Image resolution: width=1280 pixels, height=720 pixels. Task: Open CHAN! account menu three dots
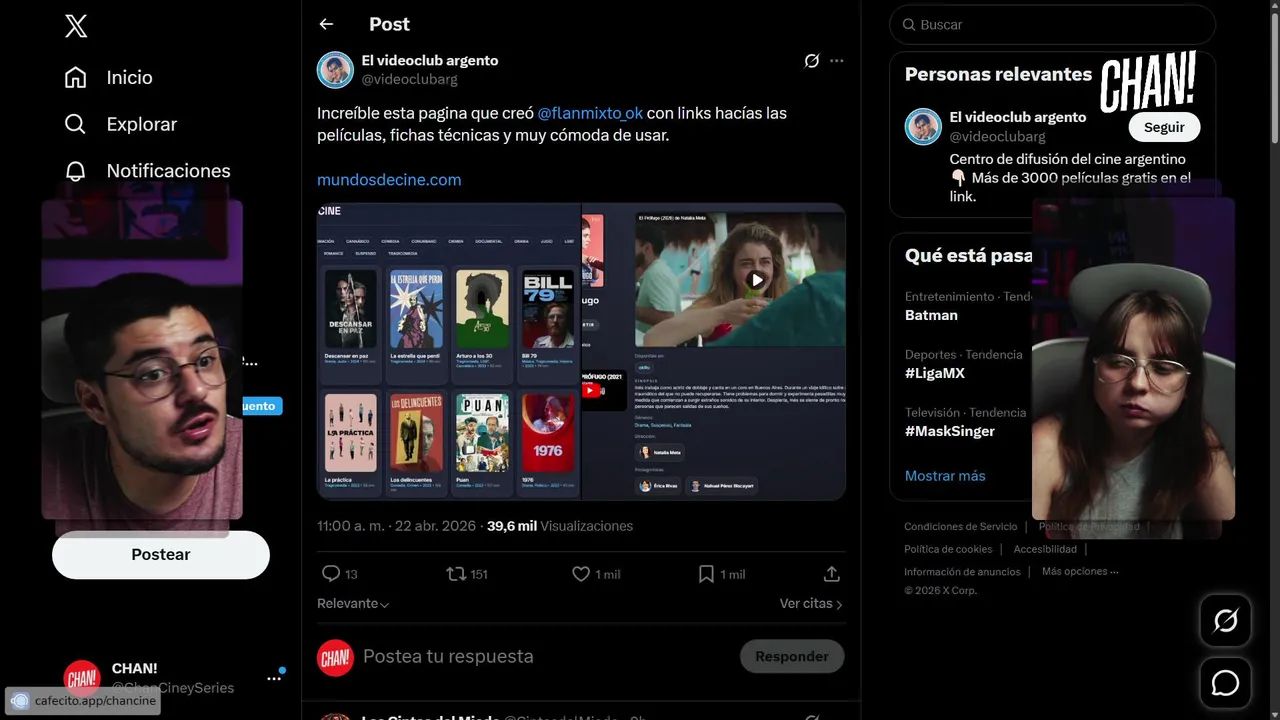(x=274, y=678)
